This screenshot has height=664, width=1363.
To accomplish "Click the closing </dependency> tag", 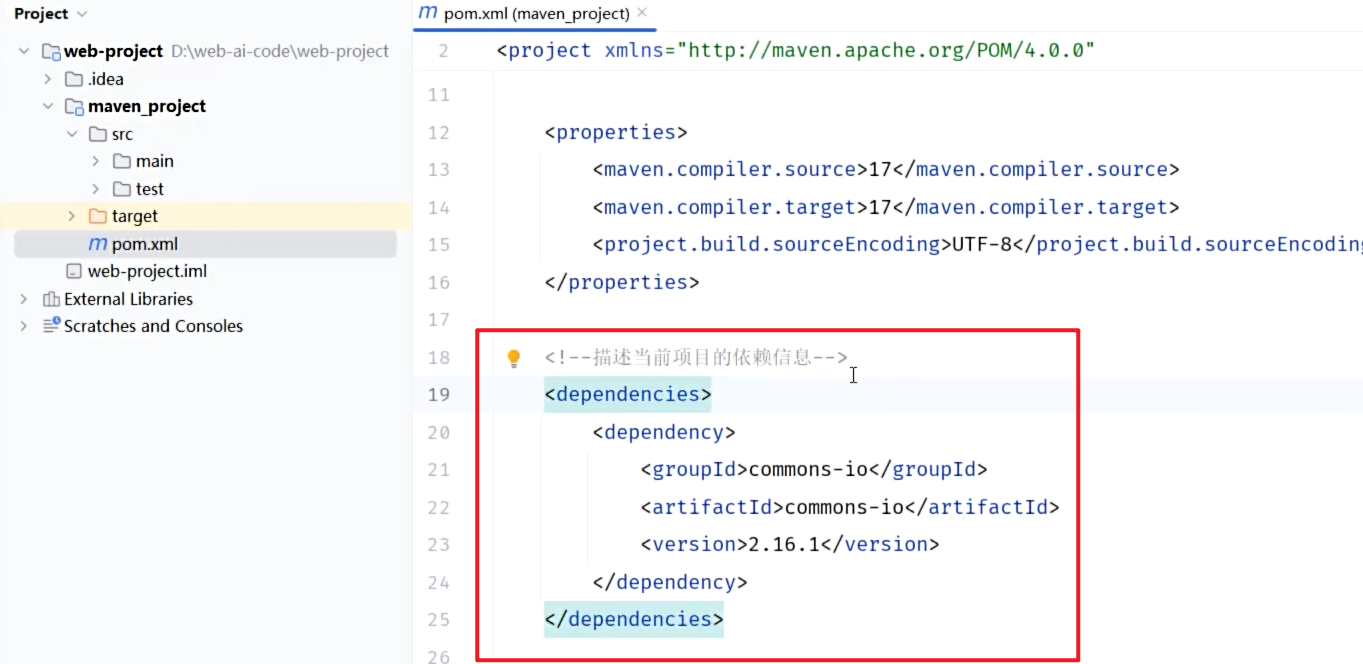I will pos(670,582).
